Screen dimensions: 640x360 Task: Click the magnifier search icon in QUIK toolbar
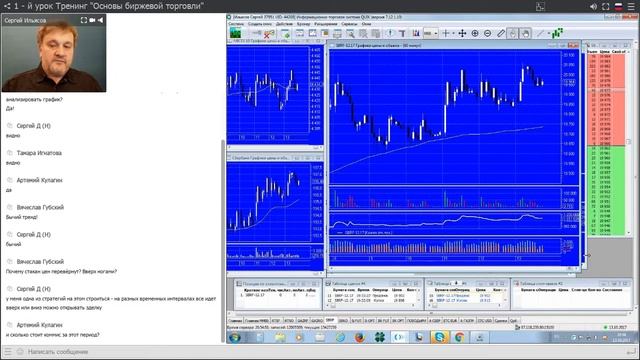pos(350,33)
